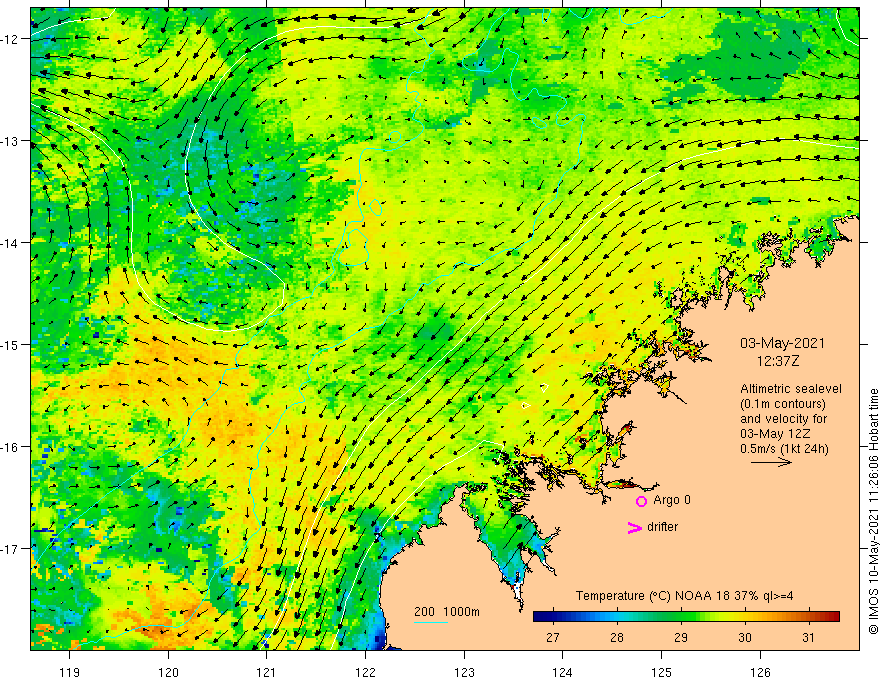Image resolution: width=880 pixels, height=680 pixels.
Task: Click the color bar label 29
Action: click(x=681, y=638)
